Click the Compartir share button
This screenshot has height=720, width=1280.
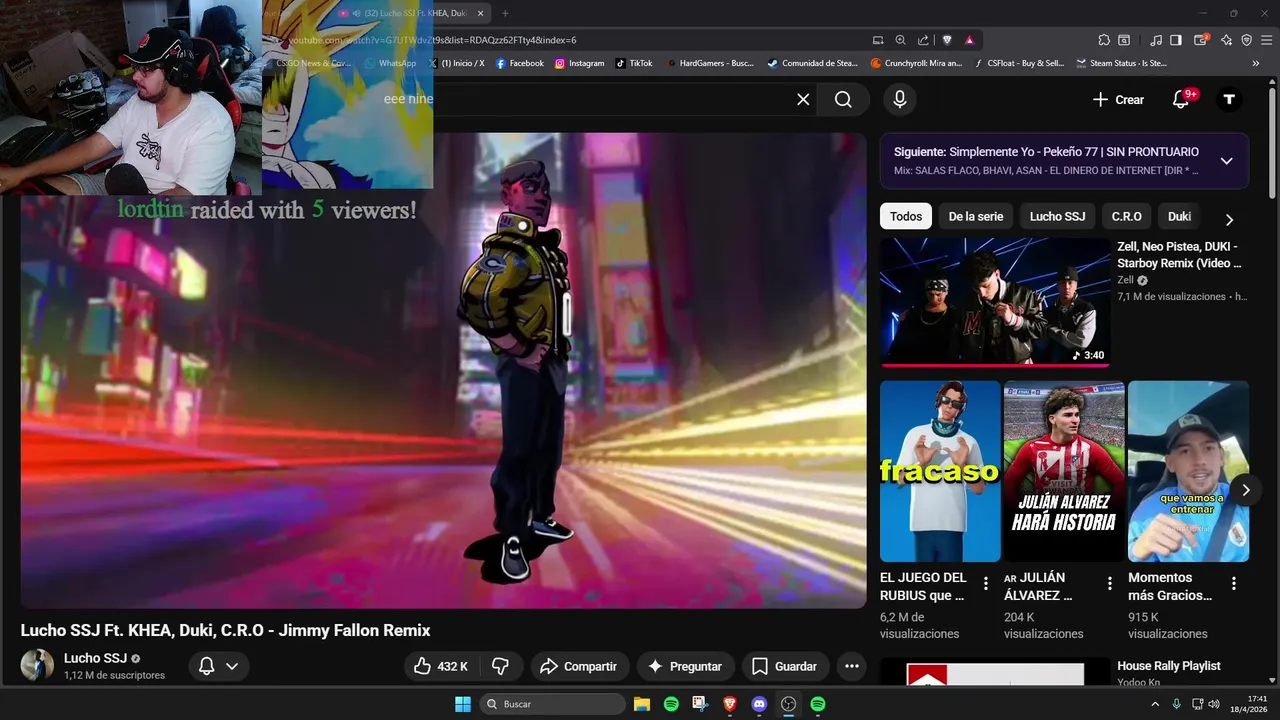tap(579, 666)
